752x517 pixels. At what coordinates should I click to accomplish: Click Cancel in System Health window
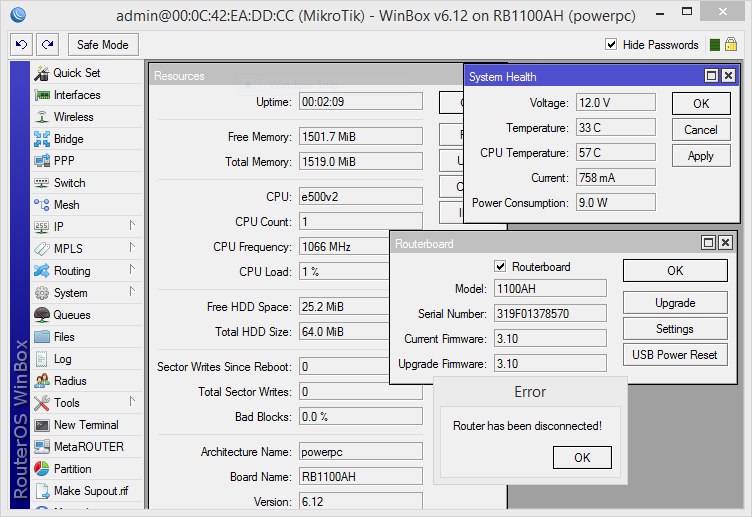(701, 130)
